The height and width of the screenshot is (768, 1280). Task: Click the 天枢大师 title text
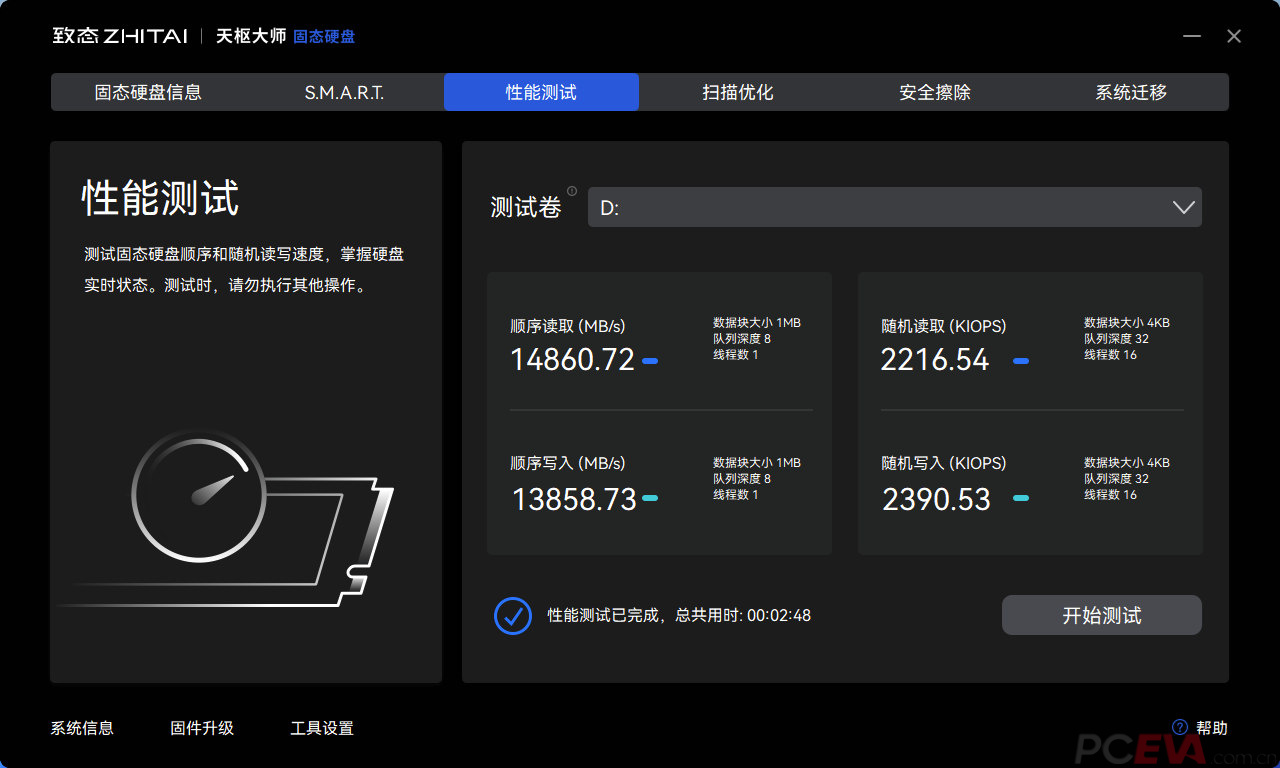[x=251, y=36]
